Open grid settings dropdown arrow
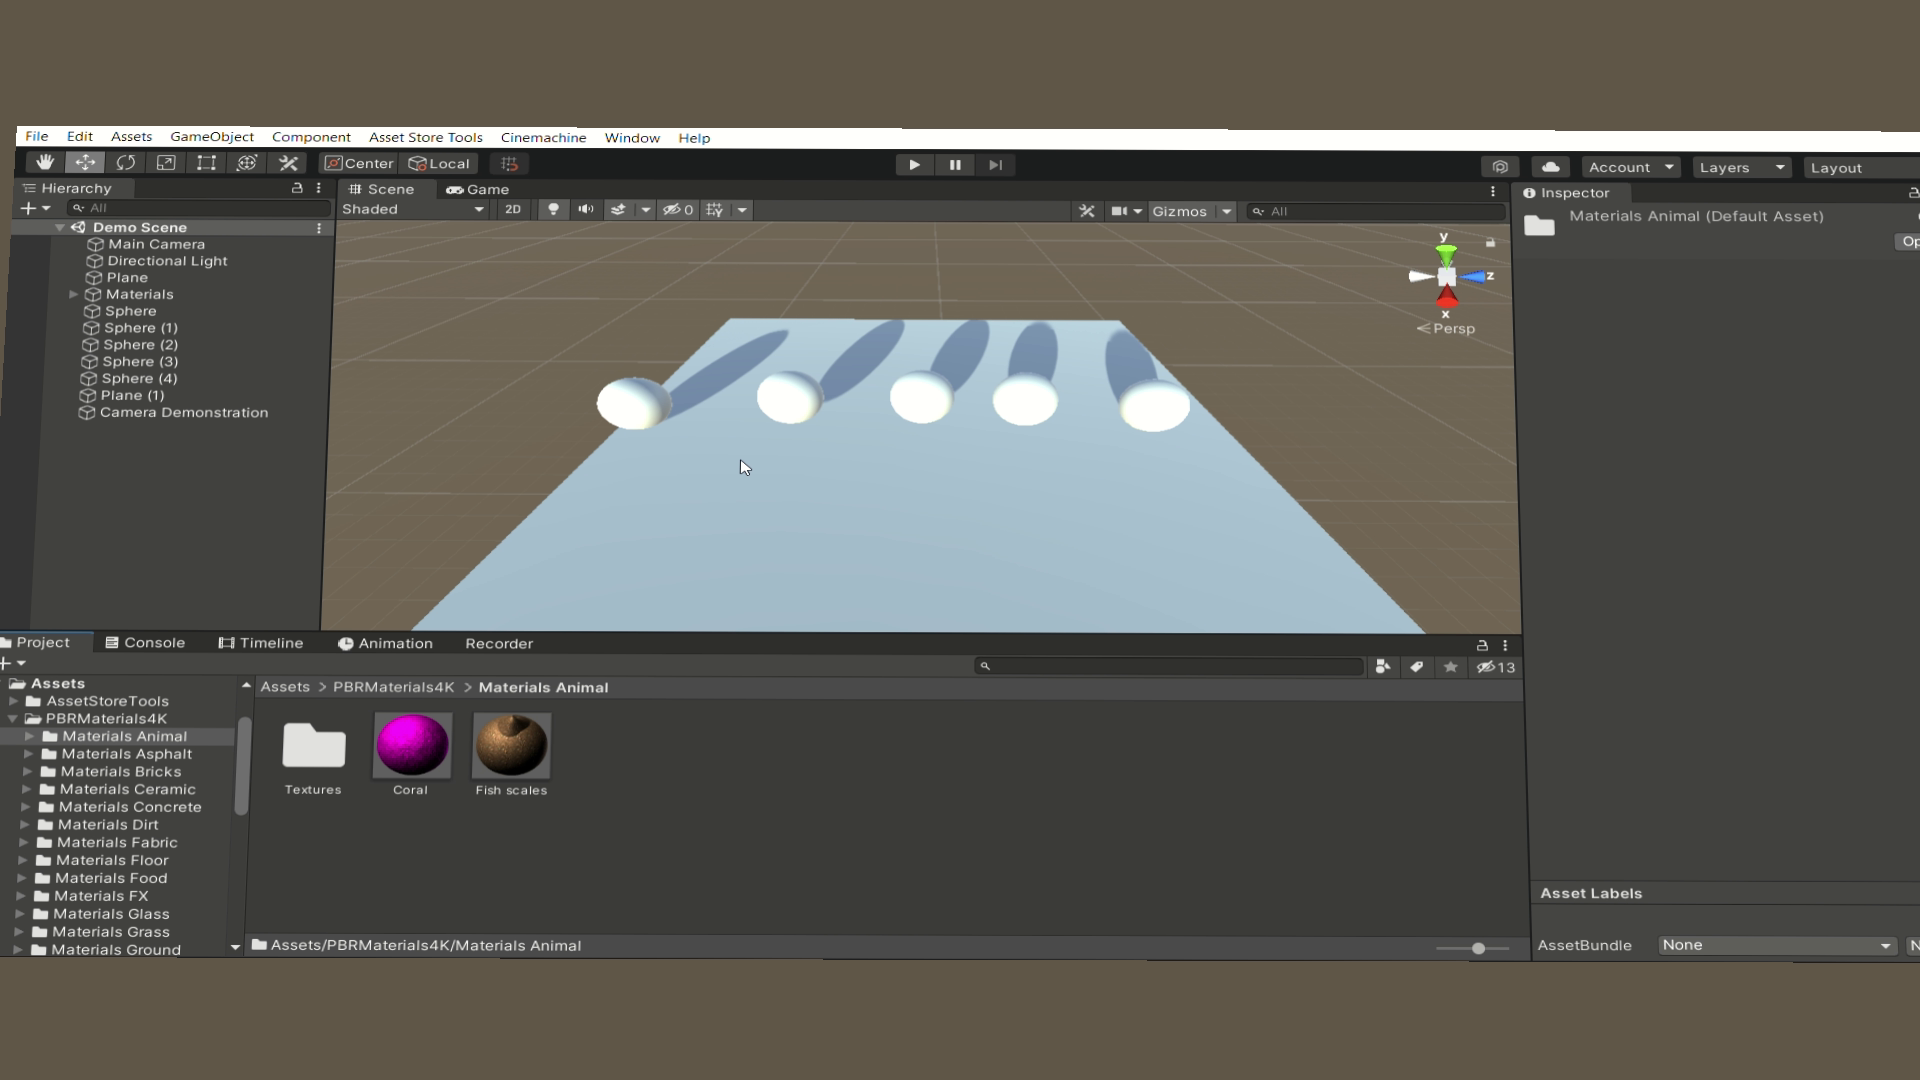 742,210
